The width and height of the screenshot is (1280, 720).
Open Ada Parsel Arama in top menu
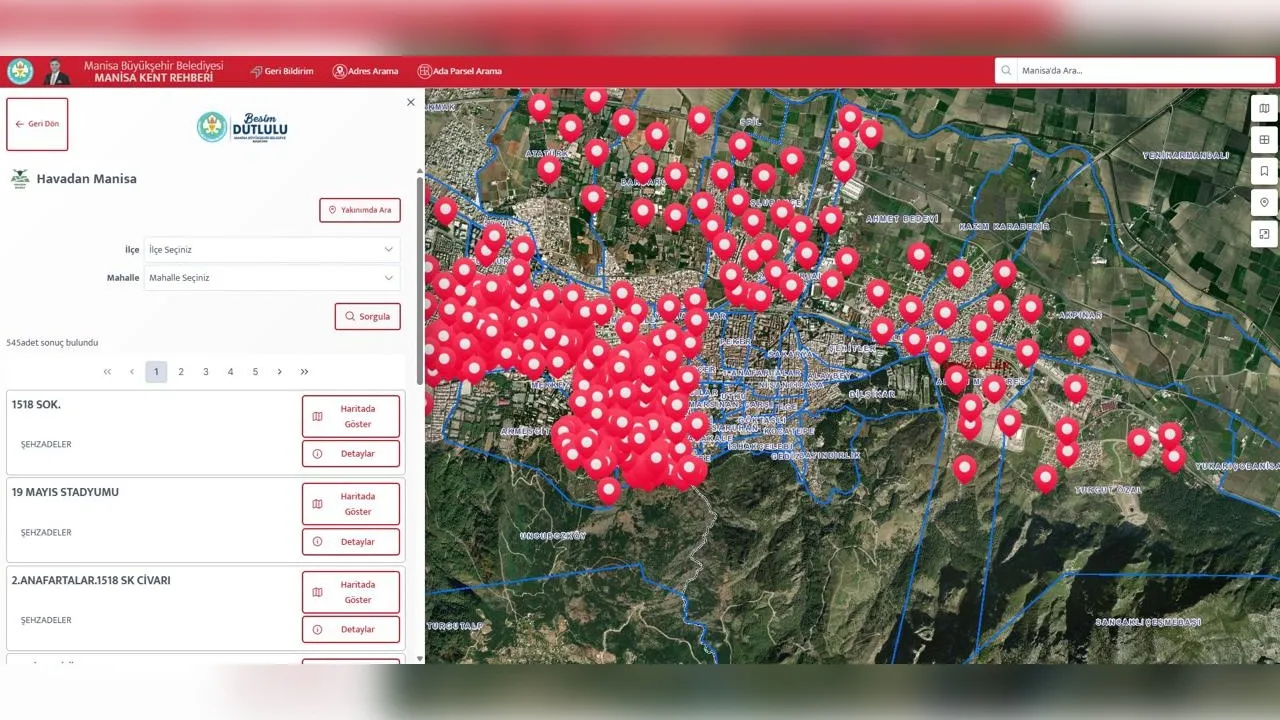[x=460, y=72]
